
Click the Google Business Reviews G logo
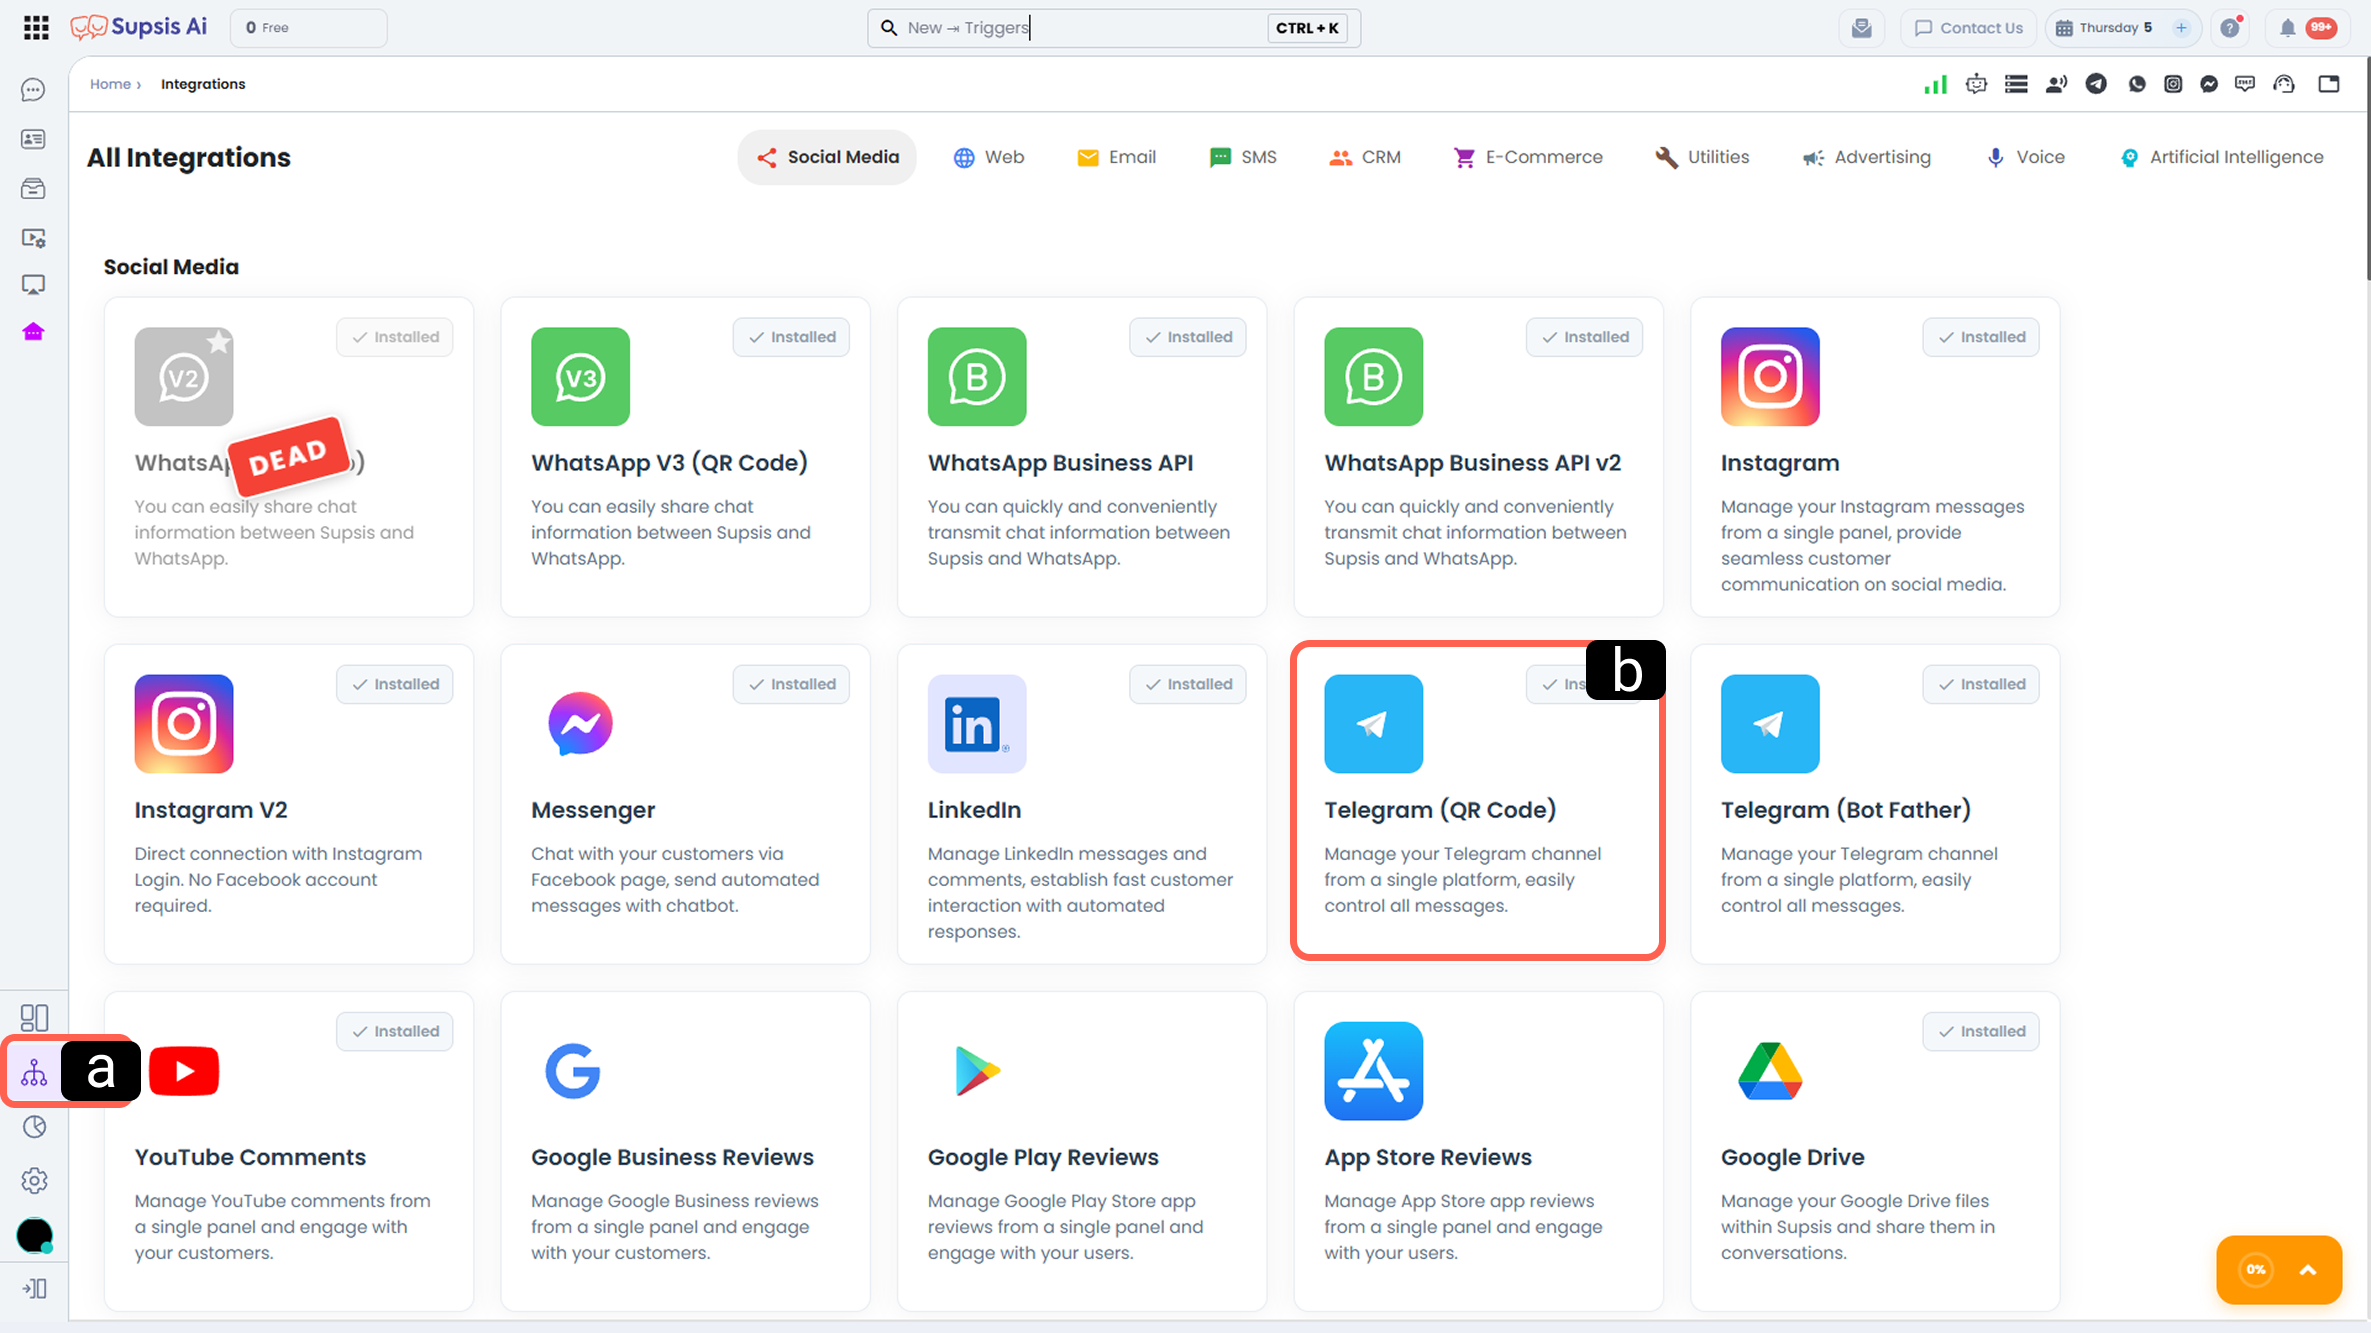point(573,1071)
